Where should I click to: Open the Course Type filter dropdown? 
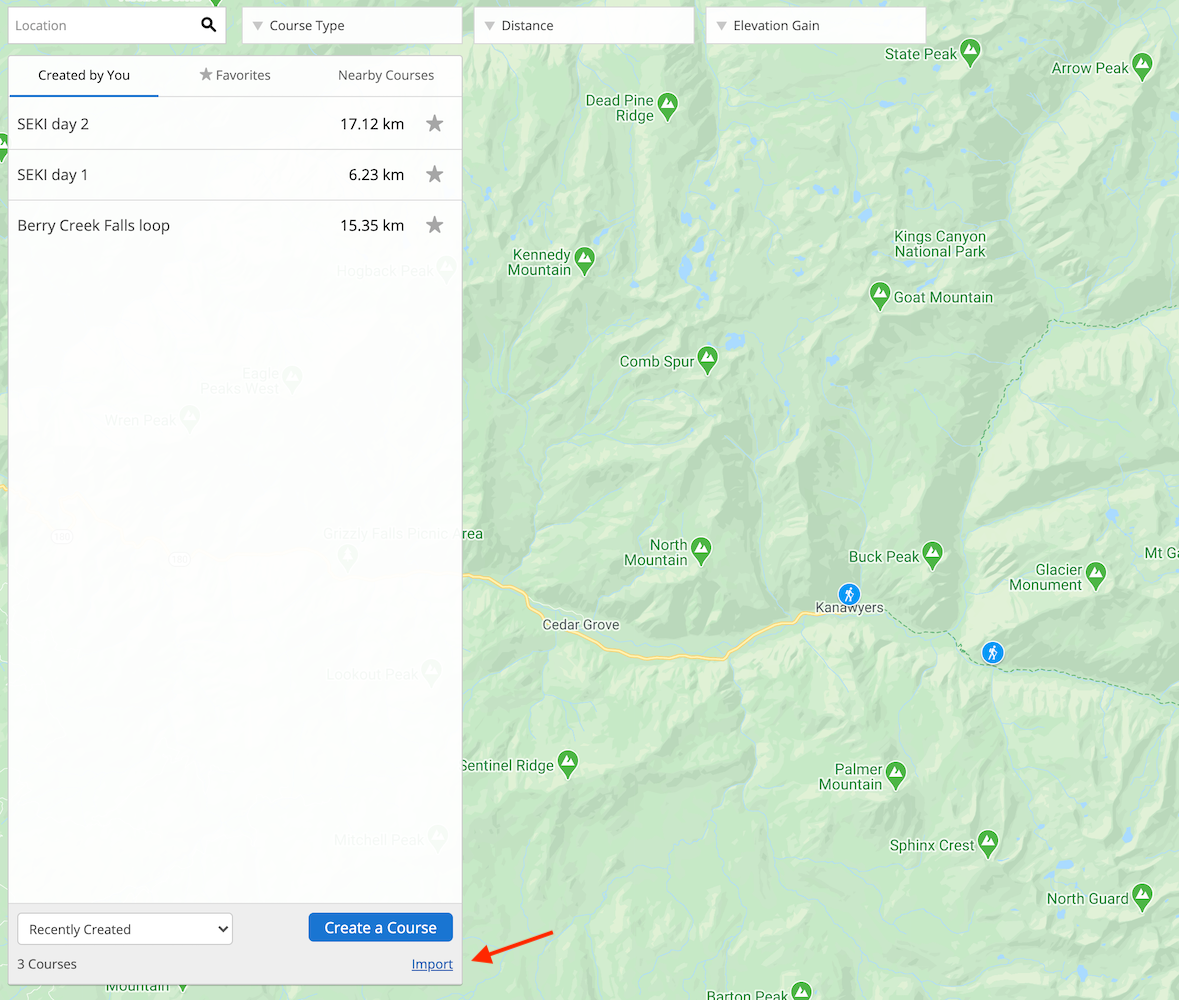(x=352, y=24)
